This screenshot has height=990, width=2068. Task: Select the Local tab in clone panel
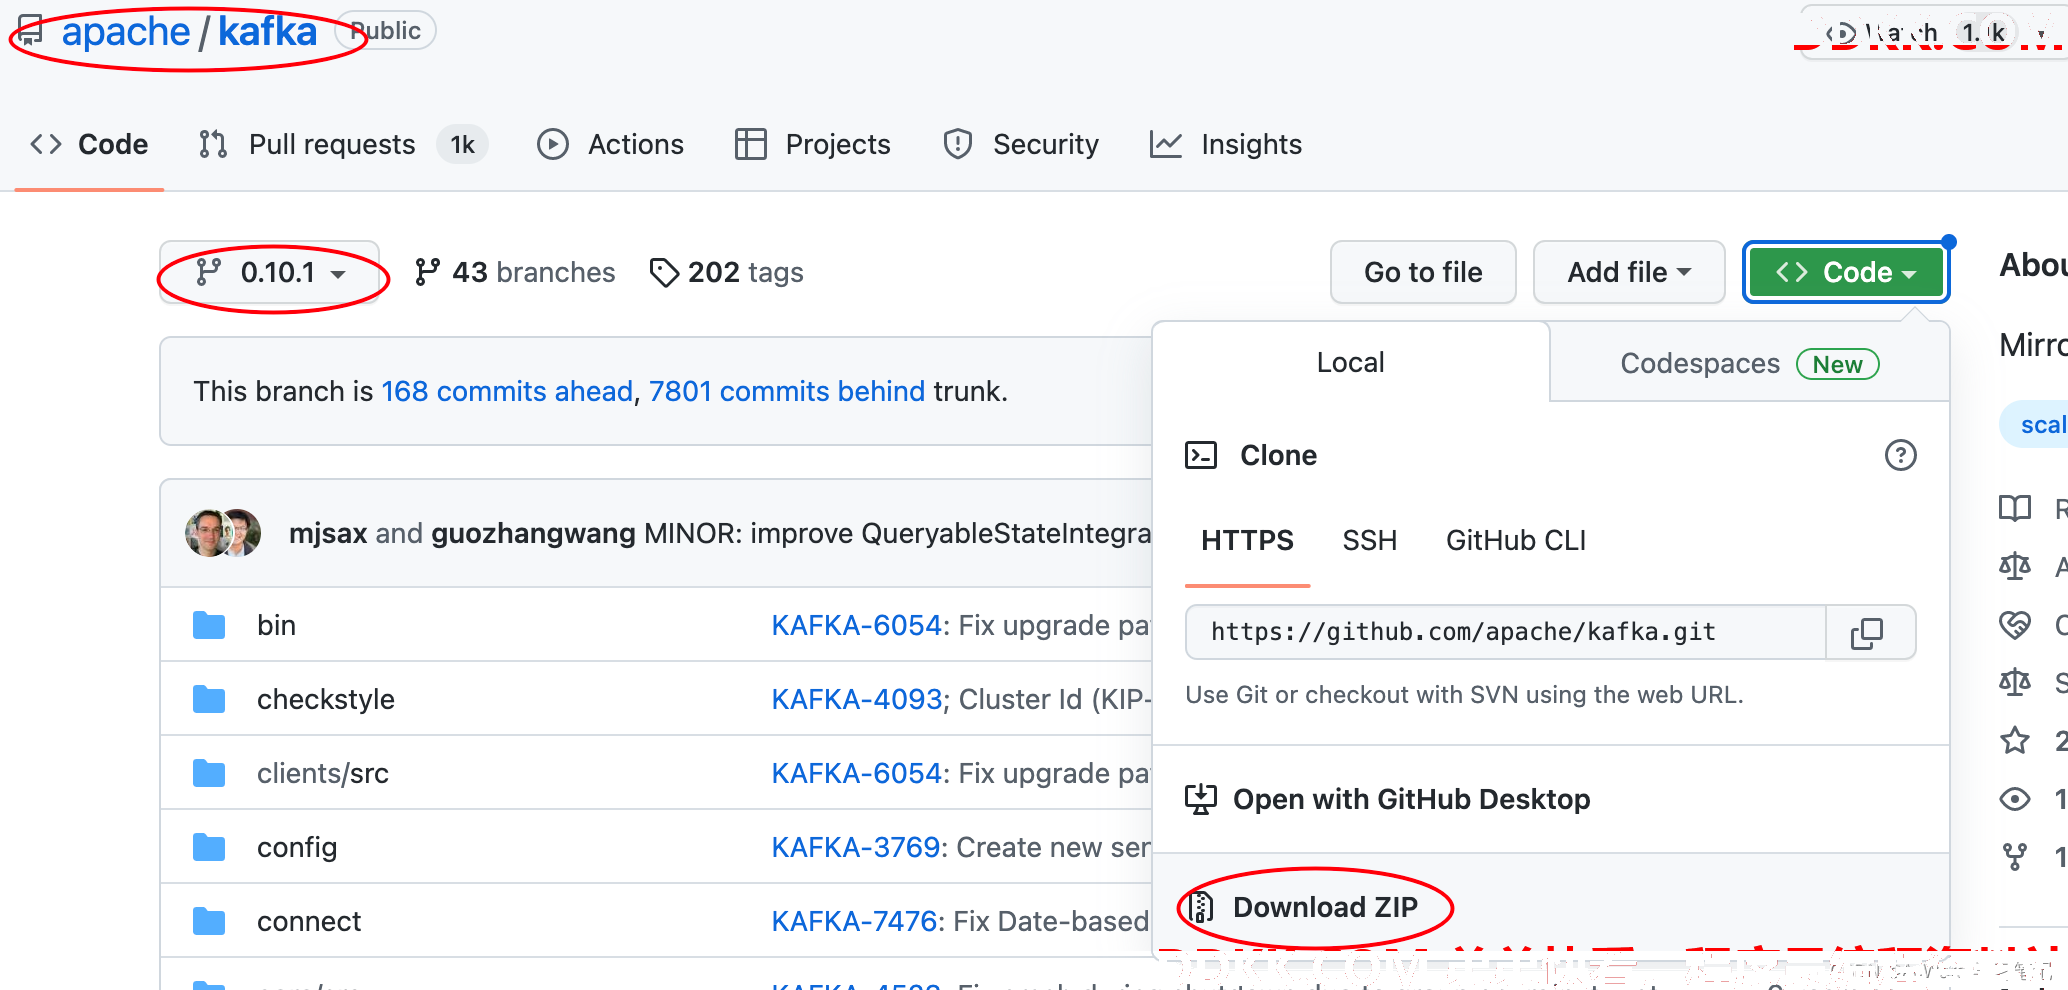coord(1350,362)
